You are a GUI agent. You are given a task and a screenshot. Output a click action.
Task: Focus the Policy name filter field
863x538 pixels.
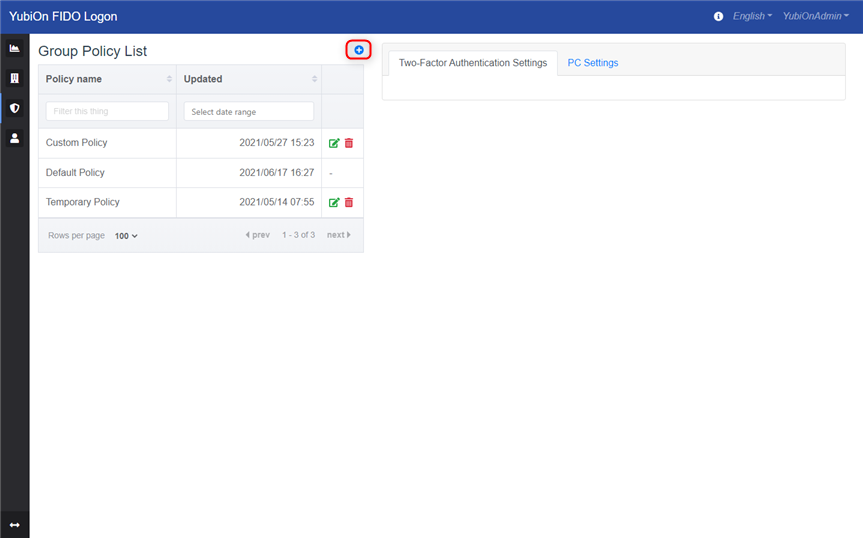pyautogui.click(x=107, y=111)
